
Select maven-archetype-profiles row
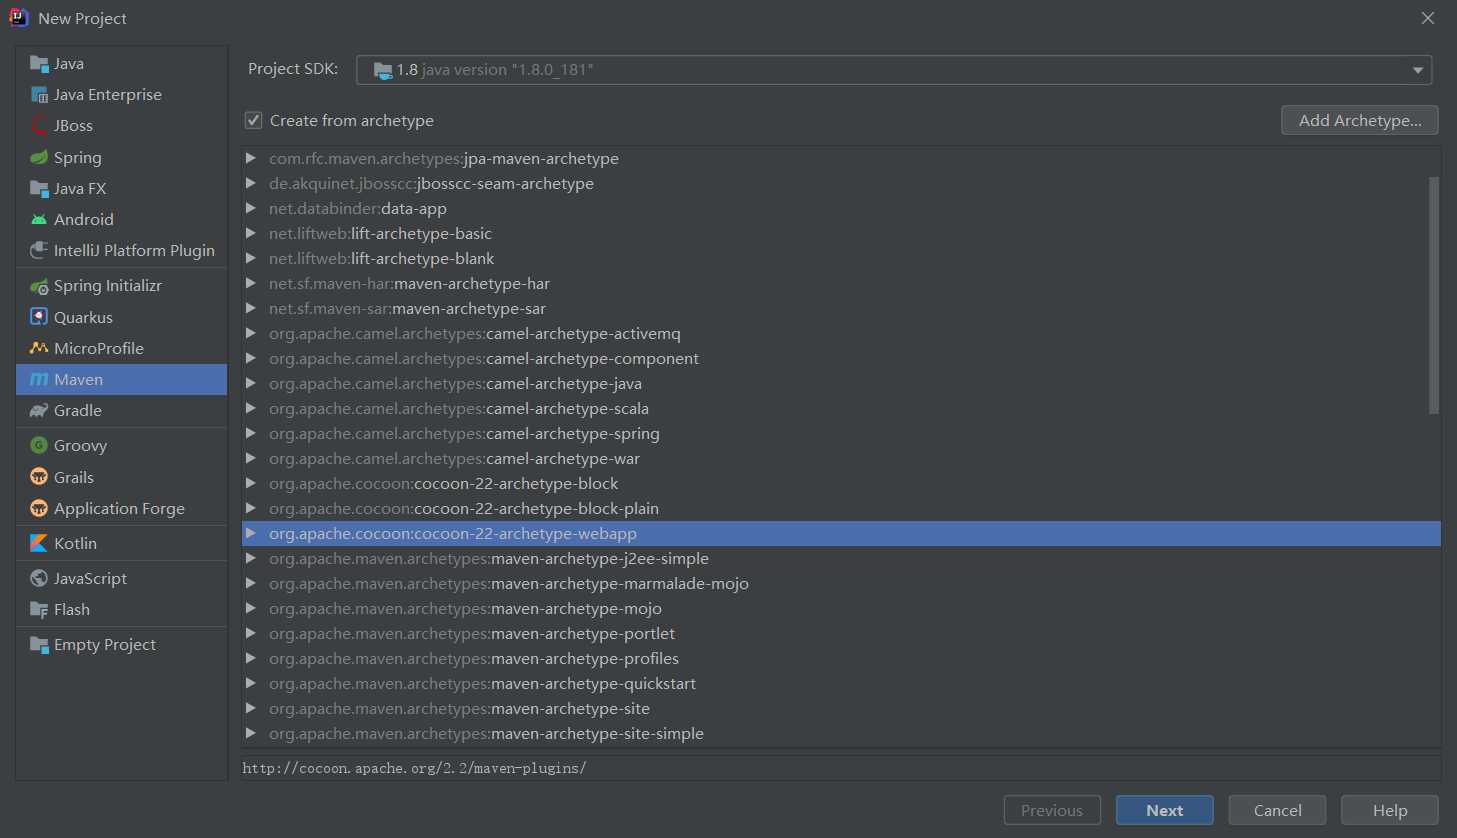click(x=841, y=658)
